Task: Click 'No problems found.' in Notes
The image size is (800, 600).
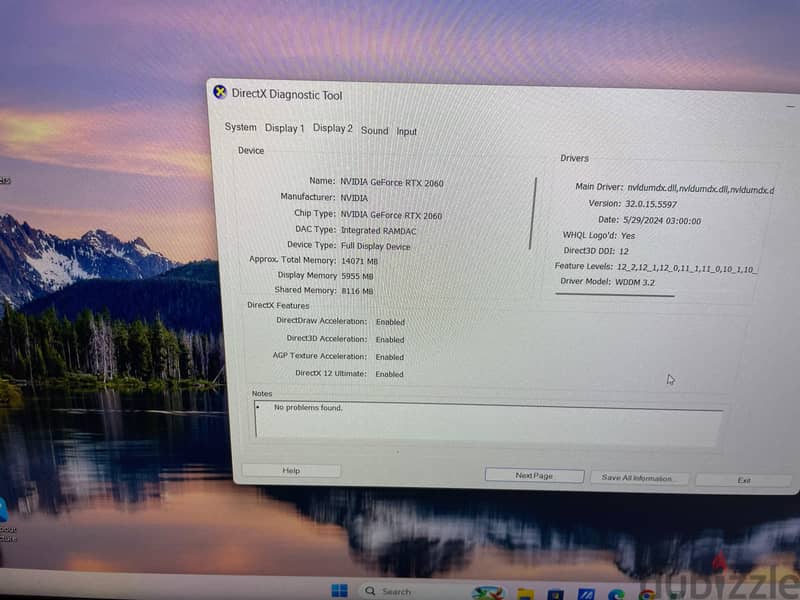Action: [308, 407]
